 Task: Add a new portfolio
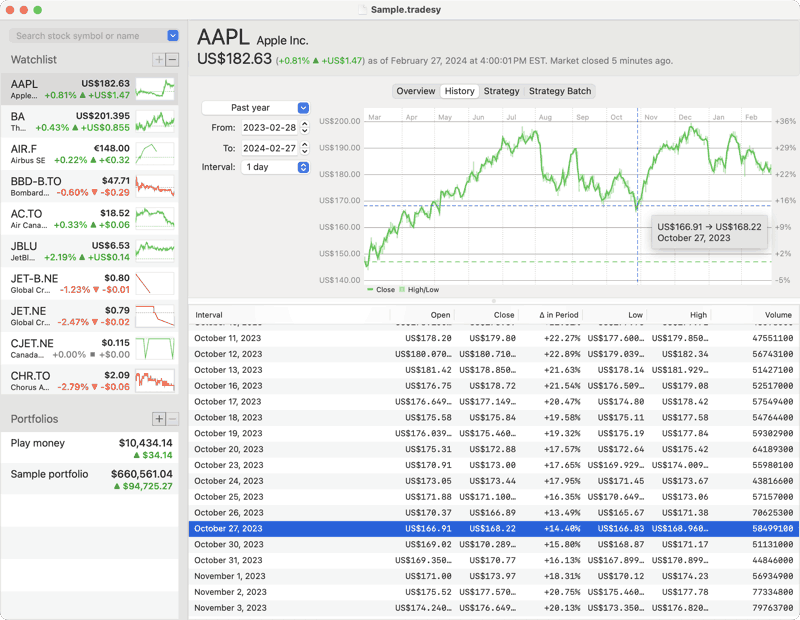click(x=158, y=419)
